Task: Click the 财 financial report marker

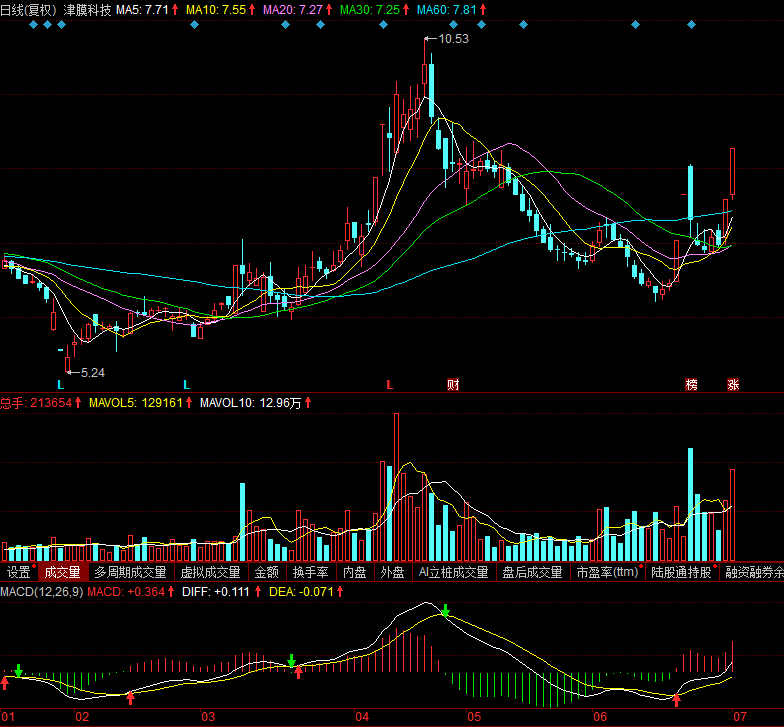Action: pos(453,384)
